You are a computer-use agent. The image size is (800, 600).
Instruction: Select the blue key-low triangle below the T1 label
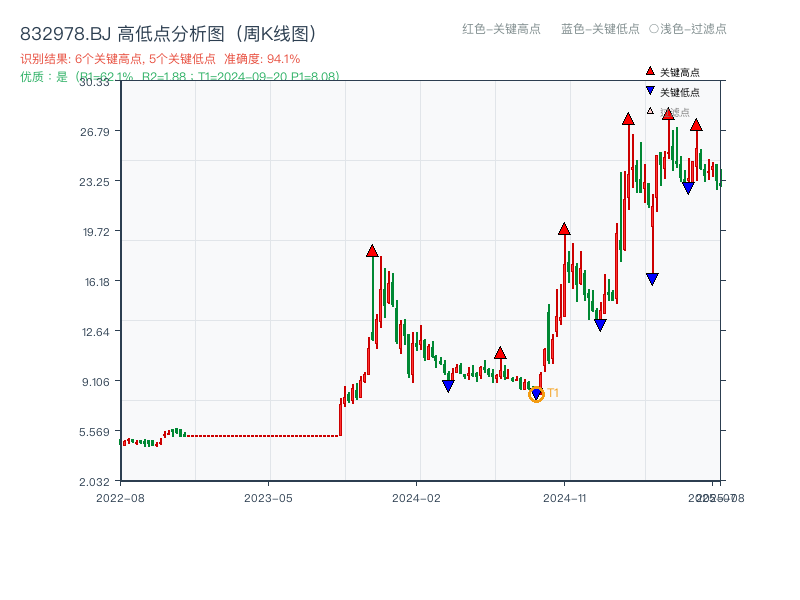[x=536, y=393]
